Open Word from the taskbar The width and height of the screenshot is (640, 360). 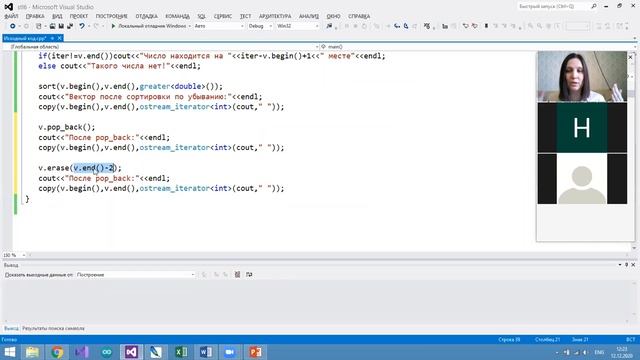tap(206, 352)
